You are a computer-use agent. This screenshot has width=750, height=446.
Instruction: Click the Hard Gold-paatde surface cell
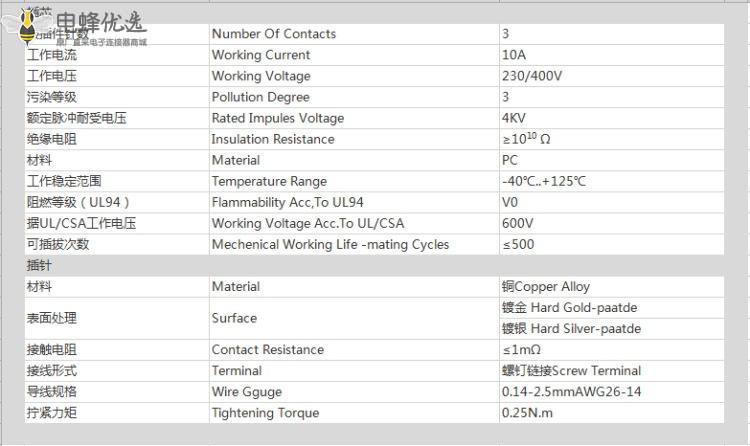tap(569, 307)
